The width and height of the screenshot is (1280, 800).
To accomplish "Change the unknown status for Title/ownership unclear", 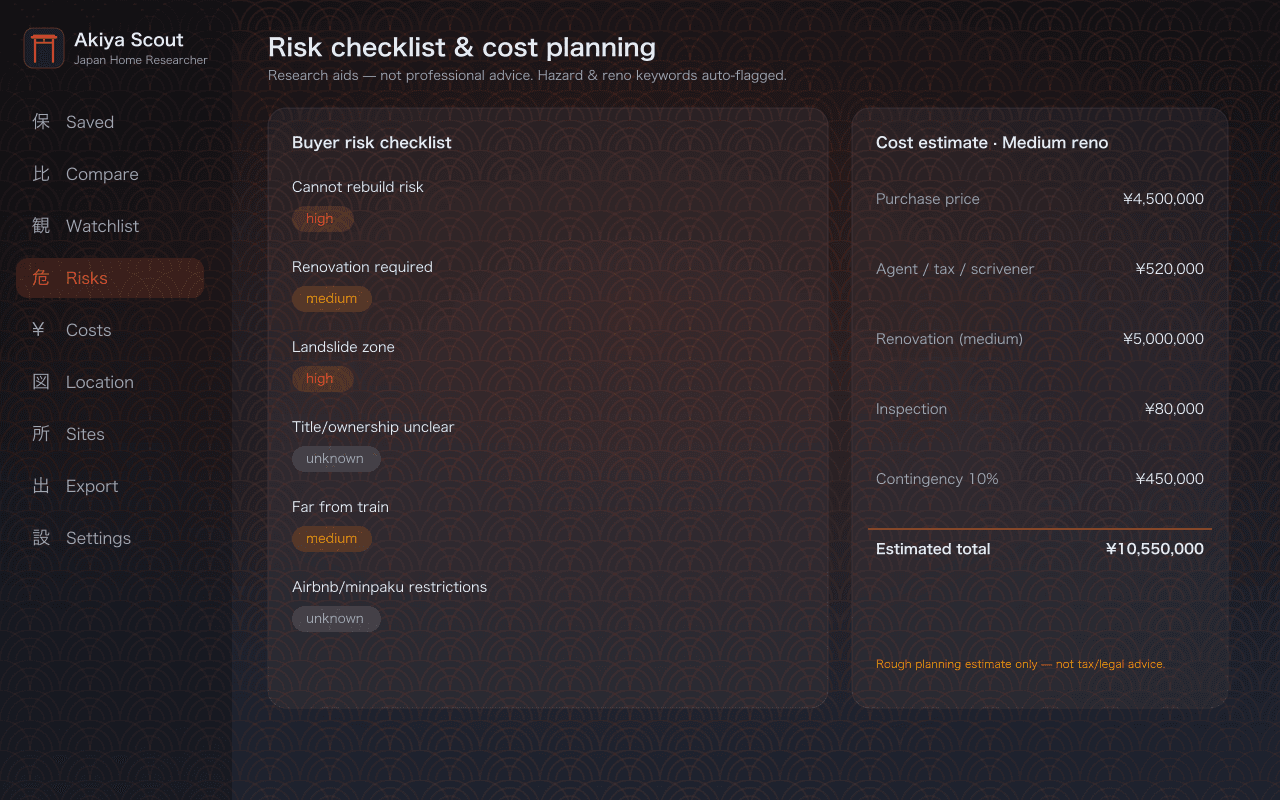I will (336, 459).
